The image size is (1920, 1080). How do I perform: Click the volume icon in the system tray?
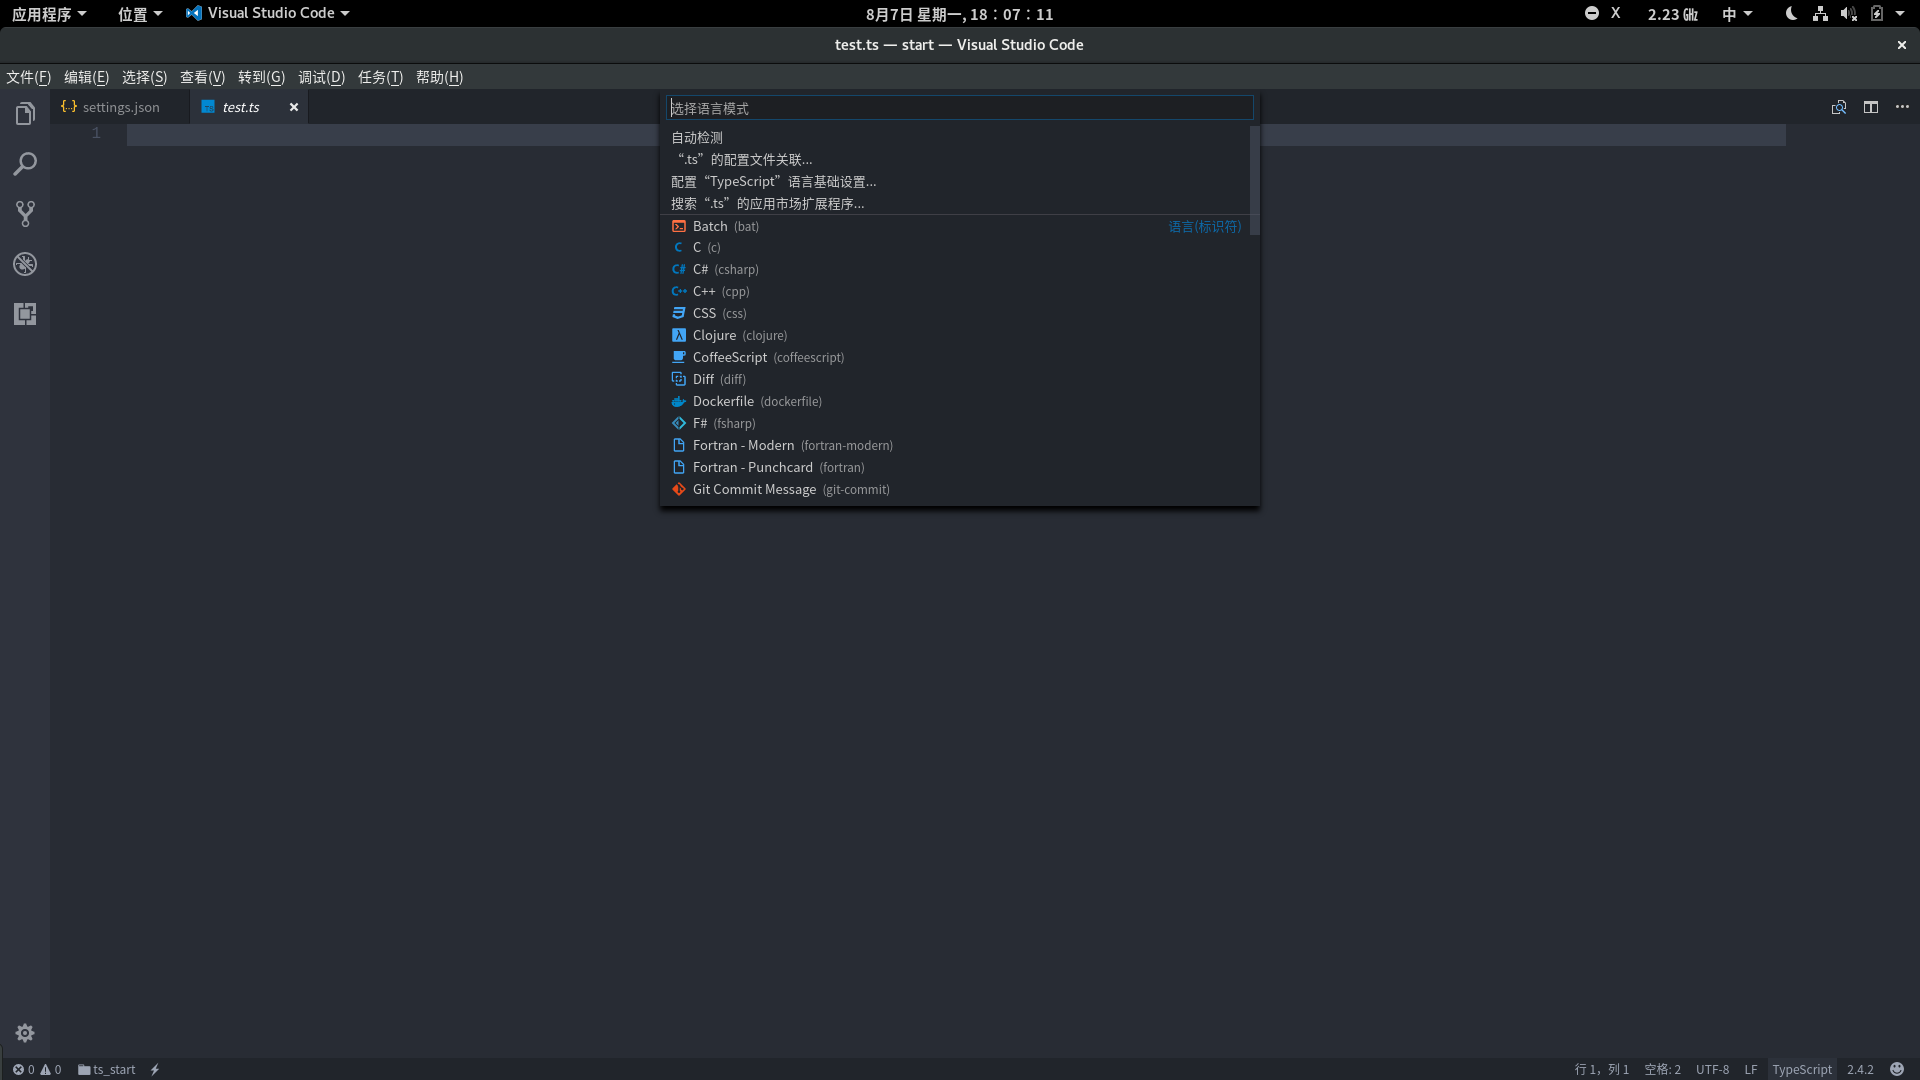pyautogui.click(x=1848, y=13)
